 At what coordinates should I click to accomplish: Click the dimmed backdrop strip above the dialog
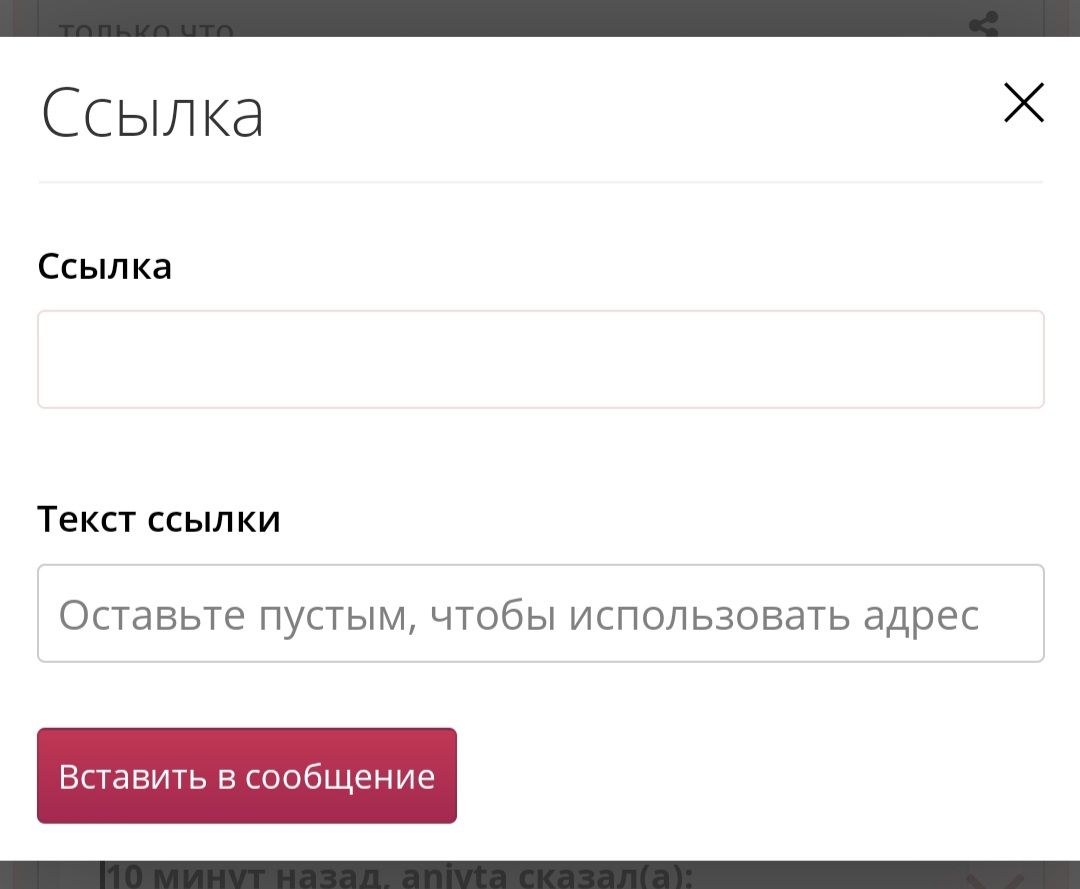[540, 17]
